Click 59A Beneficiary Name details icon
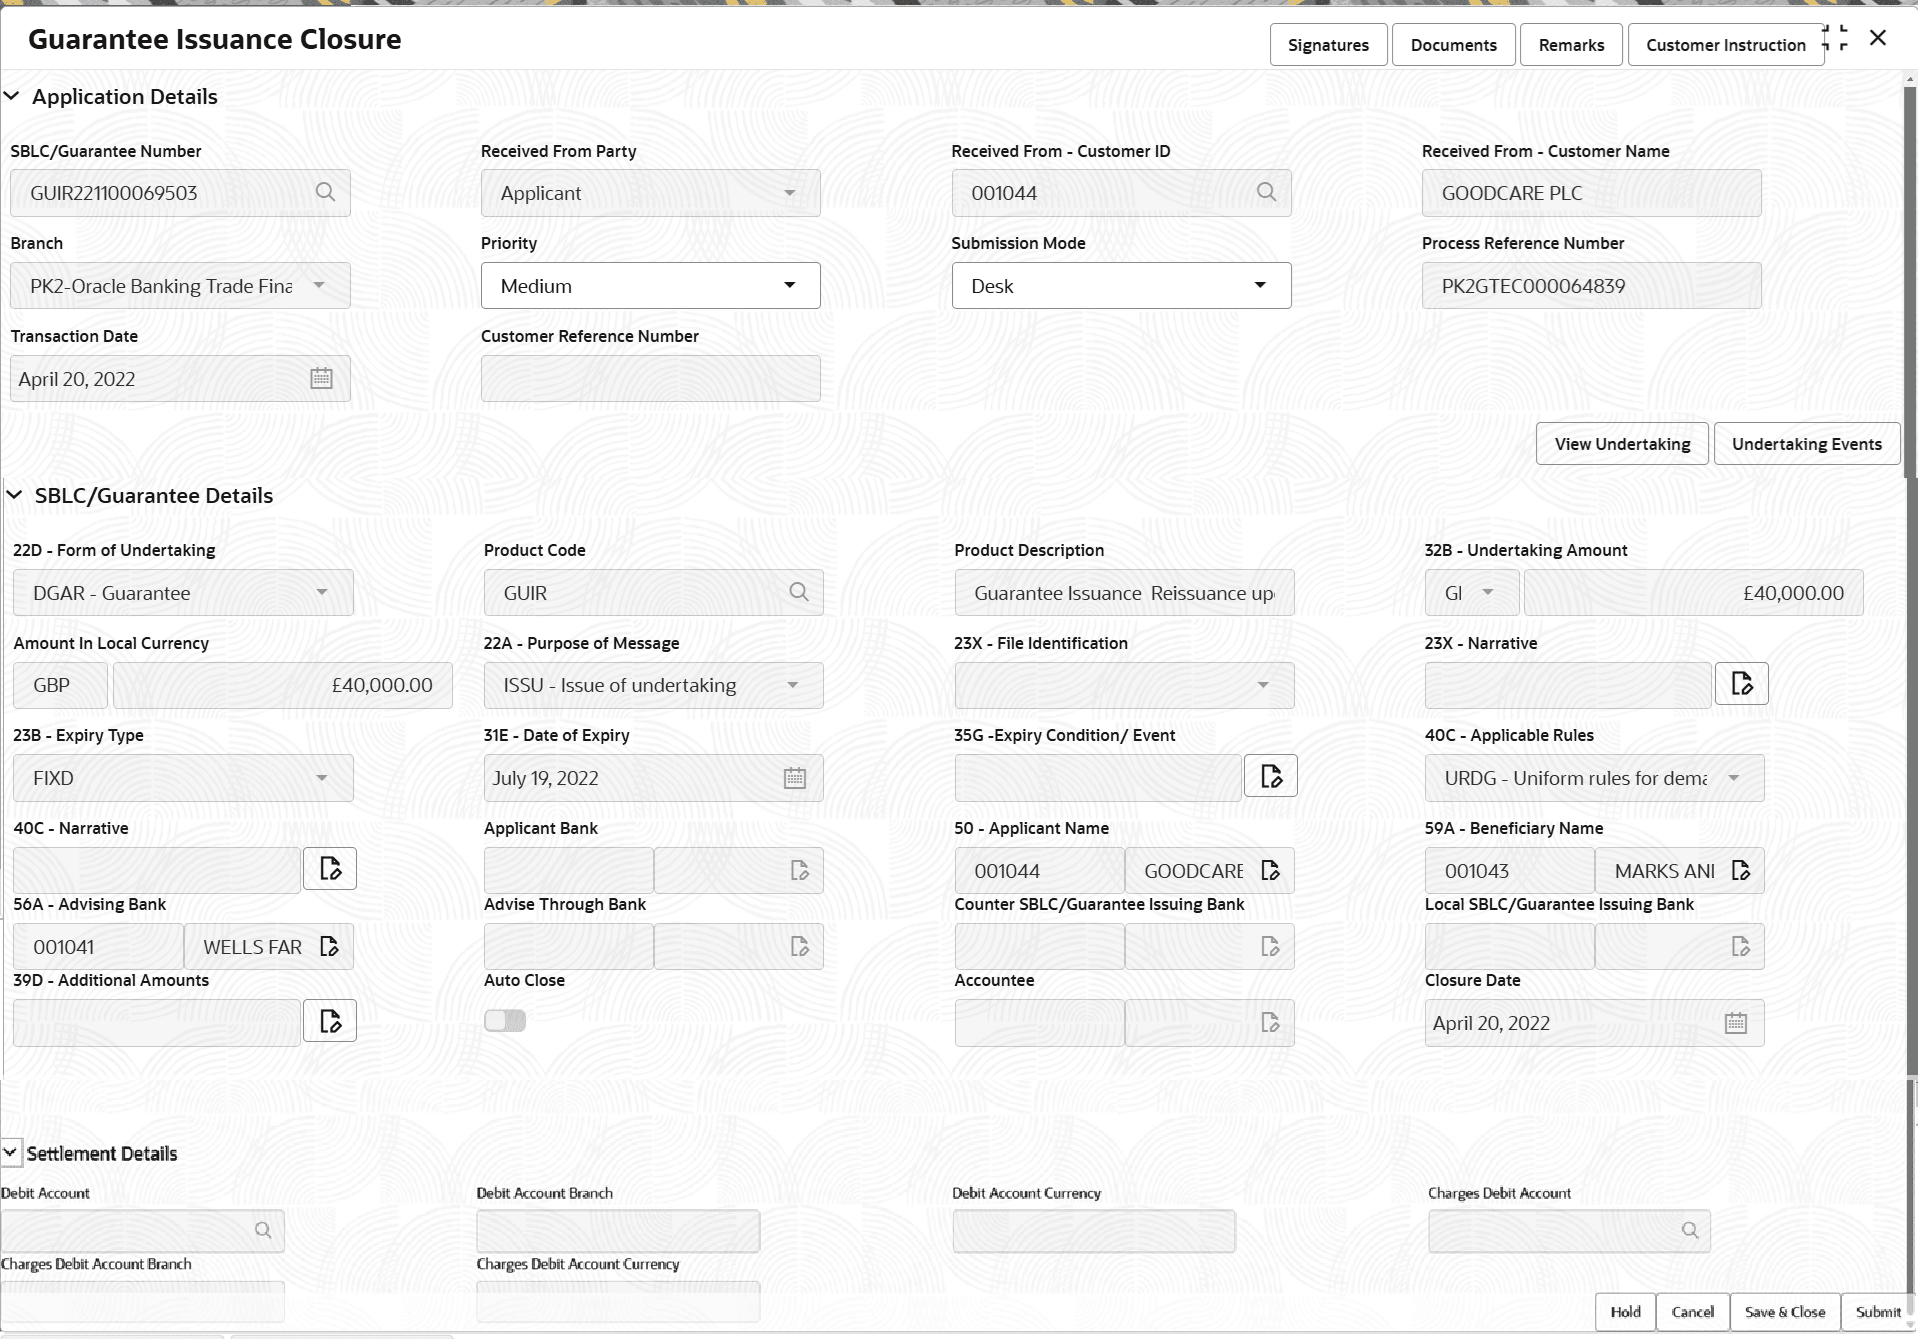Image resolution: width=1918 pixels, height=1339 pixels. click(x=1740, y=870)
